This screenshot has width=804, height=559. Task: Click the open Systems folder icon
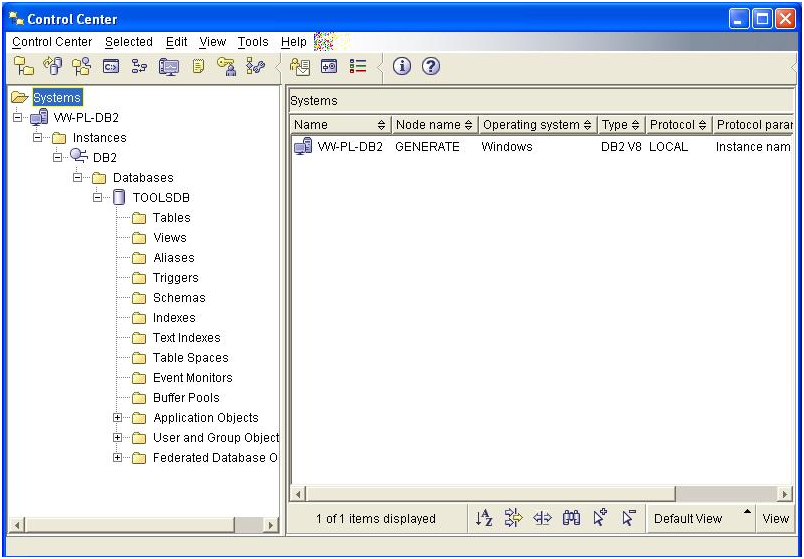[x=19, y=97]
